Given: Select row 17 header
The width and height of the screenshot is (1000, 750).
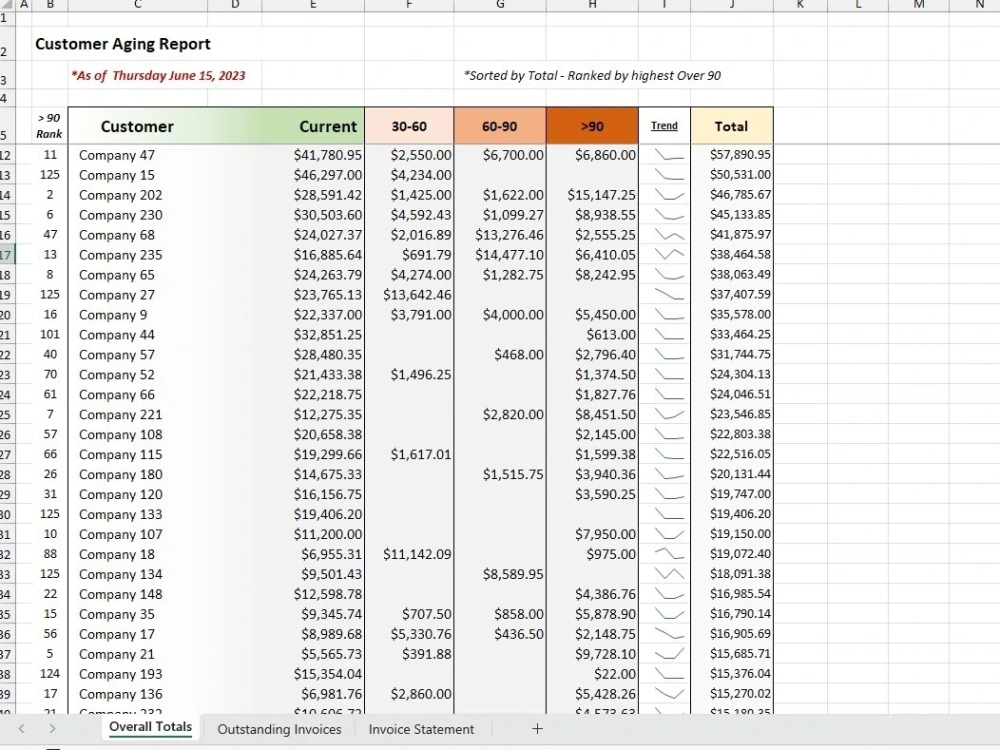Looking at the screenshot, I should point(6,255).
